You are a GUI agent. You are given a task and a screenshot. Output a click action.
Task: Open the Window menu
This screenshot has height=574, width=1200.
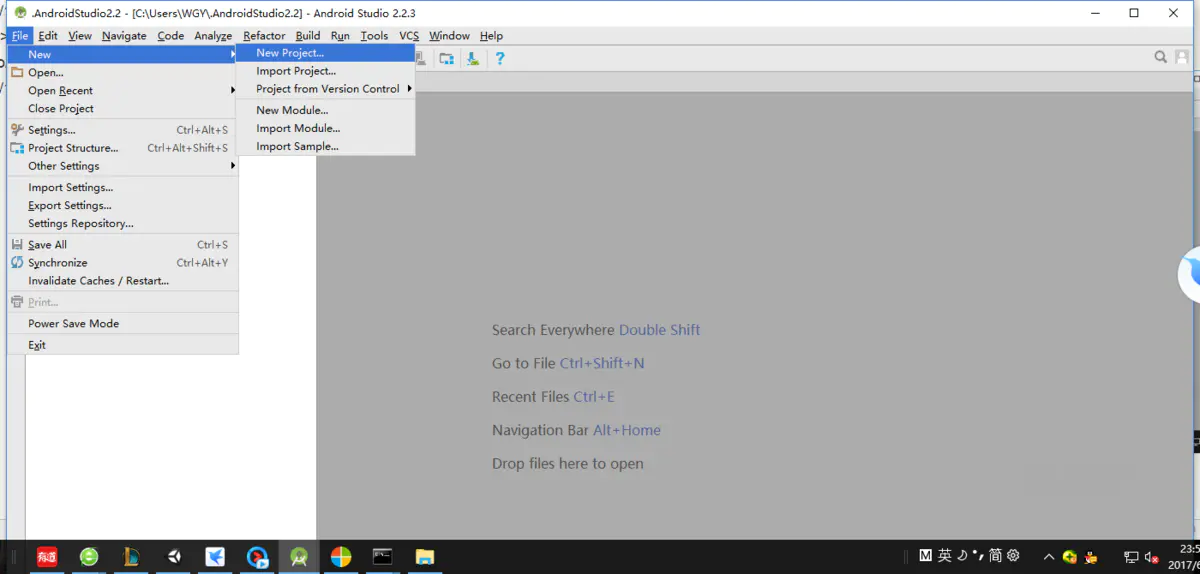(x=449, y=36)
